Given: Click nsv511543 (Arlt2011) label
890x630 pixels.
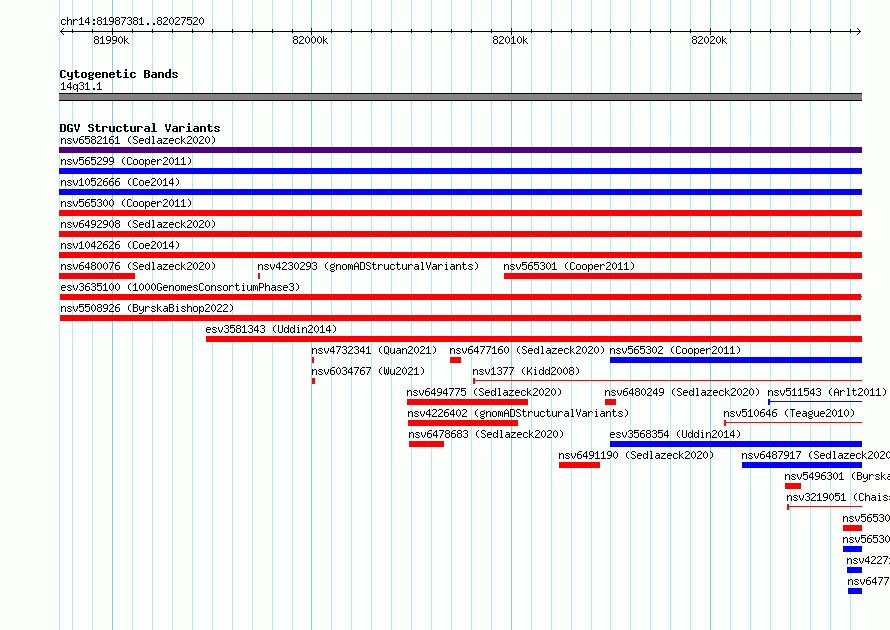Looking at the screenshot, I should pos(826,392).
